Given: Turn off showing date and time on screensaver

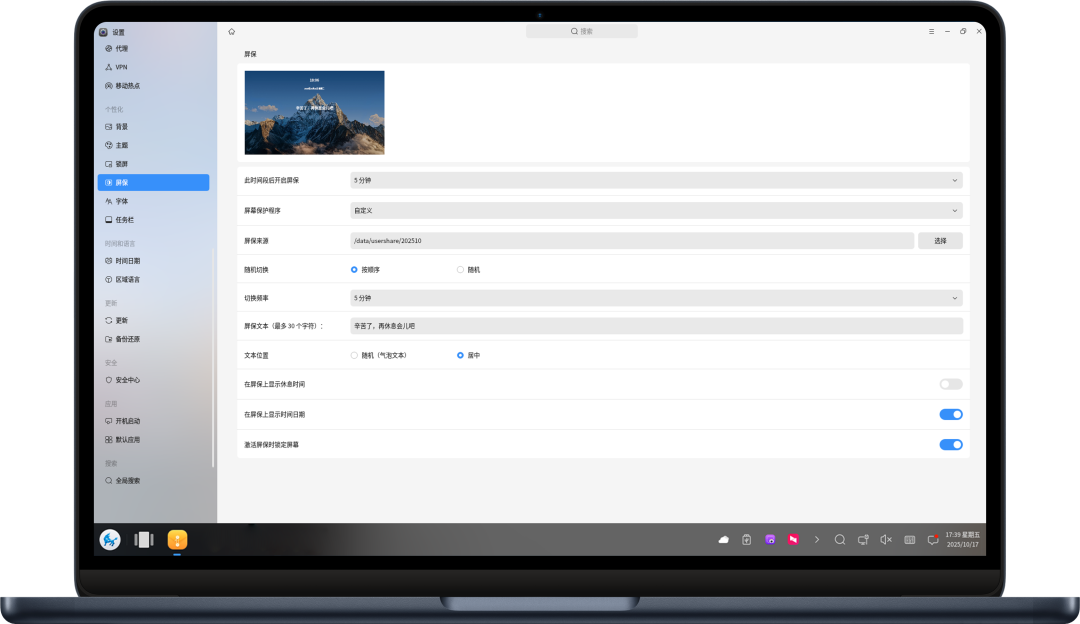Looking at the screenshot, I should point(950,414).
